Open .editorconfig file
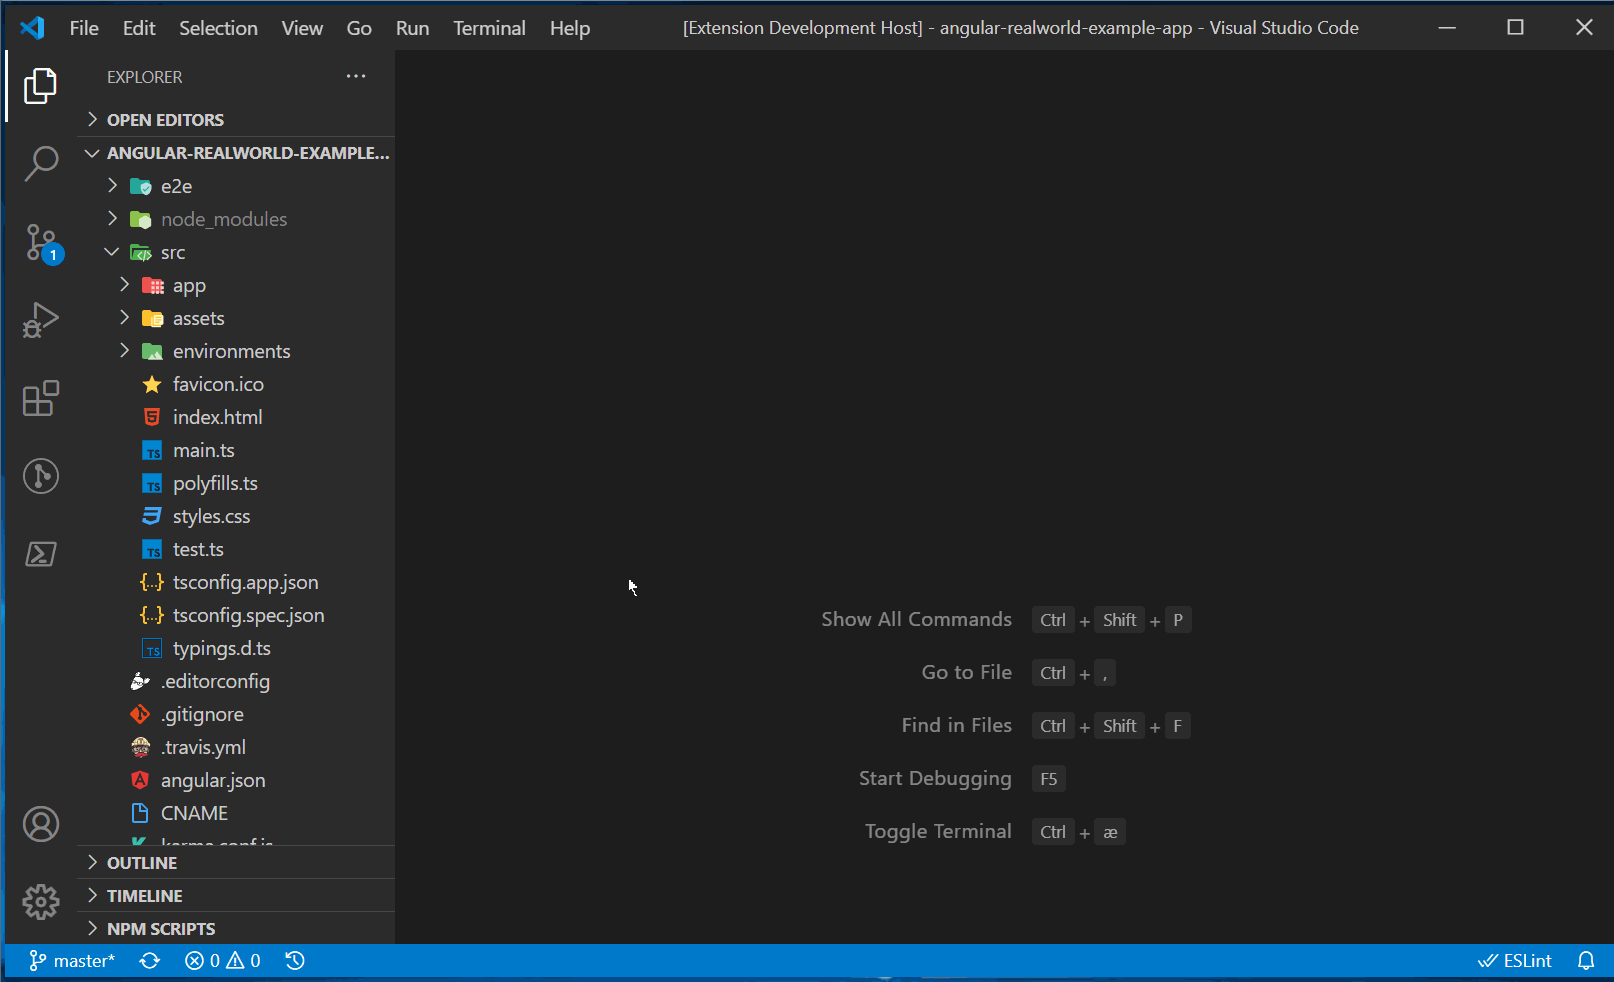This screenshot has width=1614, height=982. tap(236, 681)
